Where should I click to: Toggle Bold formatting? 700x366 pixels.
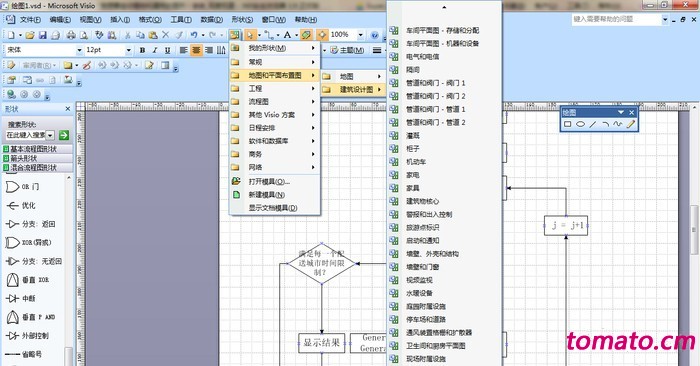coord(142,50)
